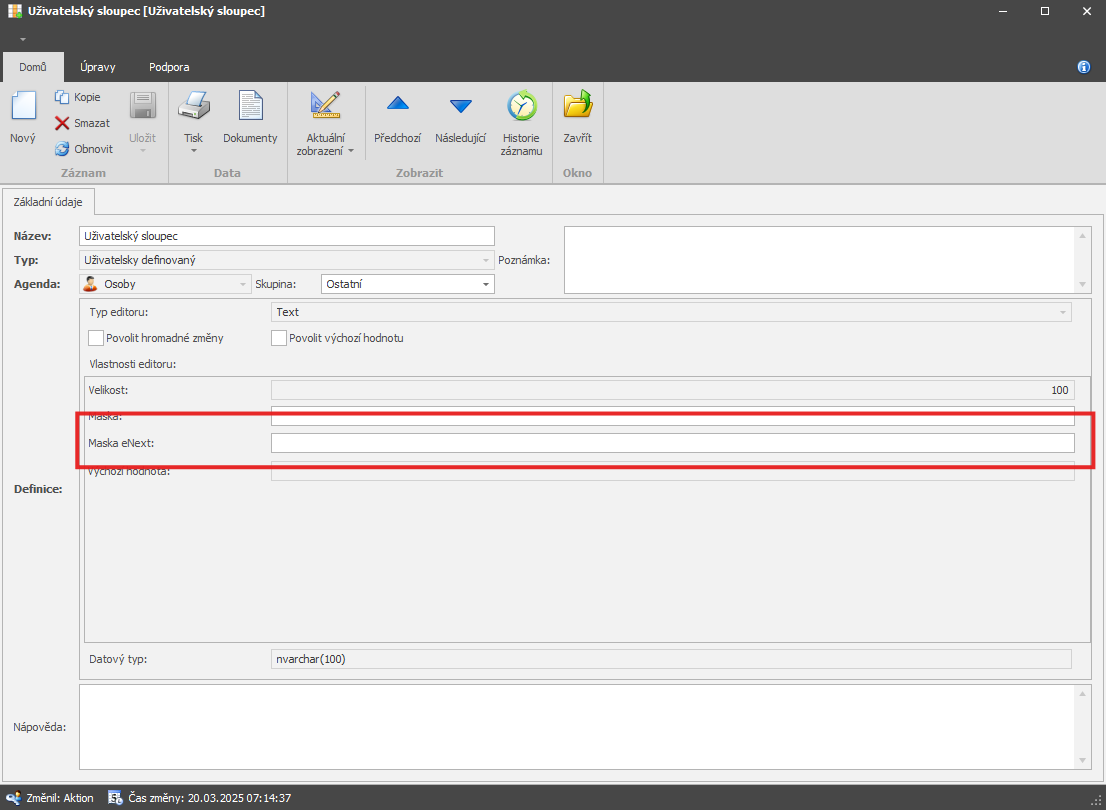
Task: Click the Kopie copy icon
Action: (x=62, y=97)
